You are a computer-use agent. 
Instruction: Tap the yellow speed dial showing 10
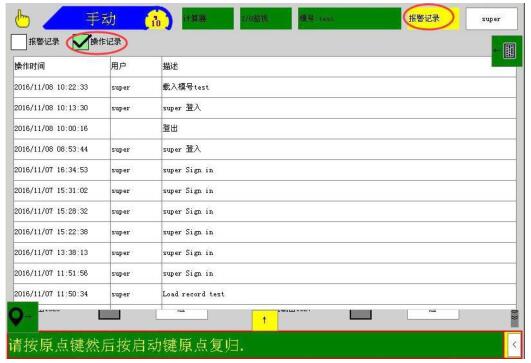pos(156,21)
